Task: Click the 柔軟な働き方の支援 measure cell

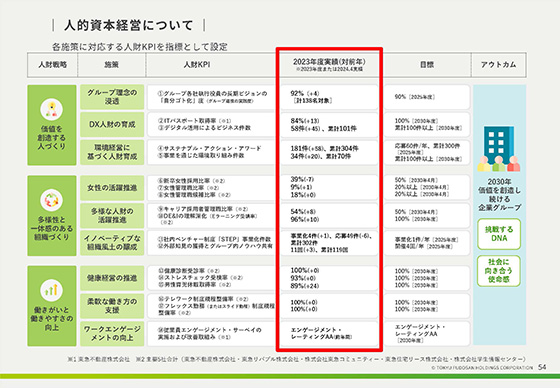Action: [112, 306]
